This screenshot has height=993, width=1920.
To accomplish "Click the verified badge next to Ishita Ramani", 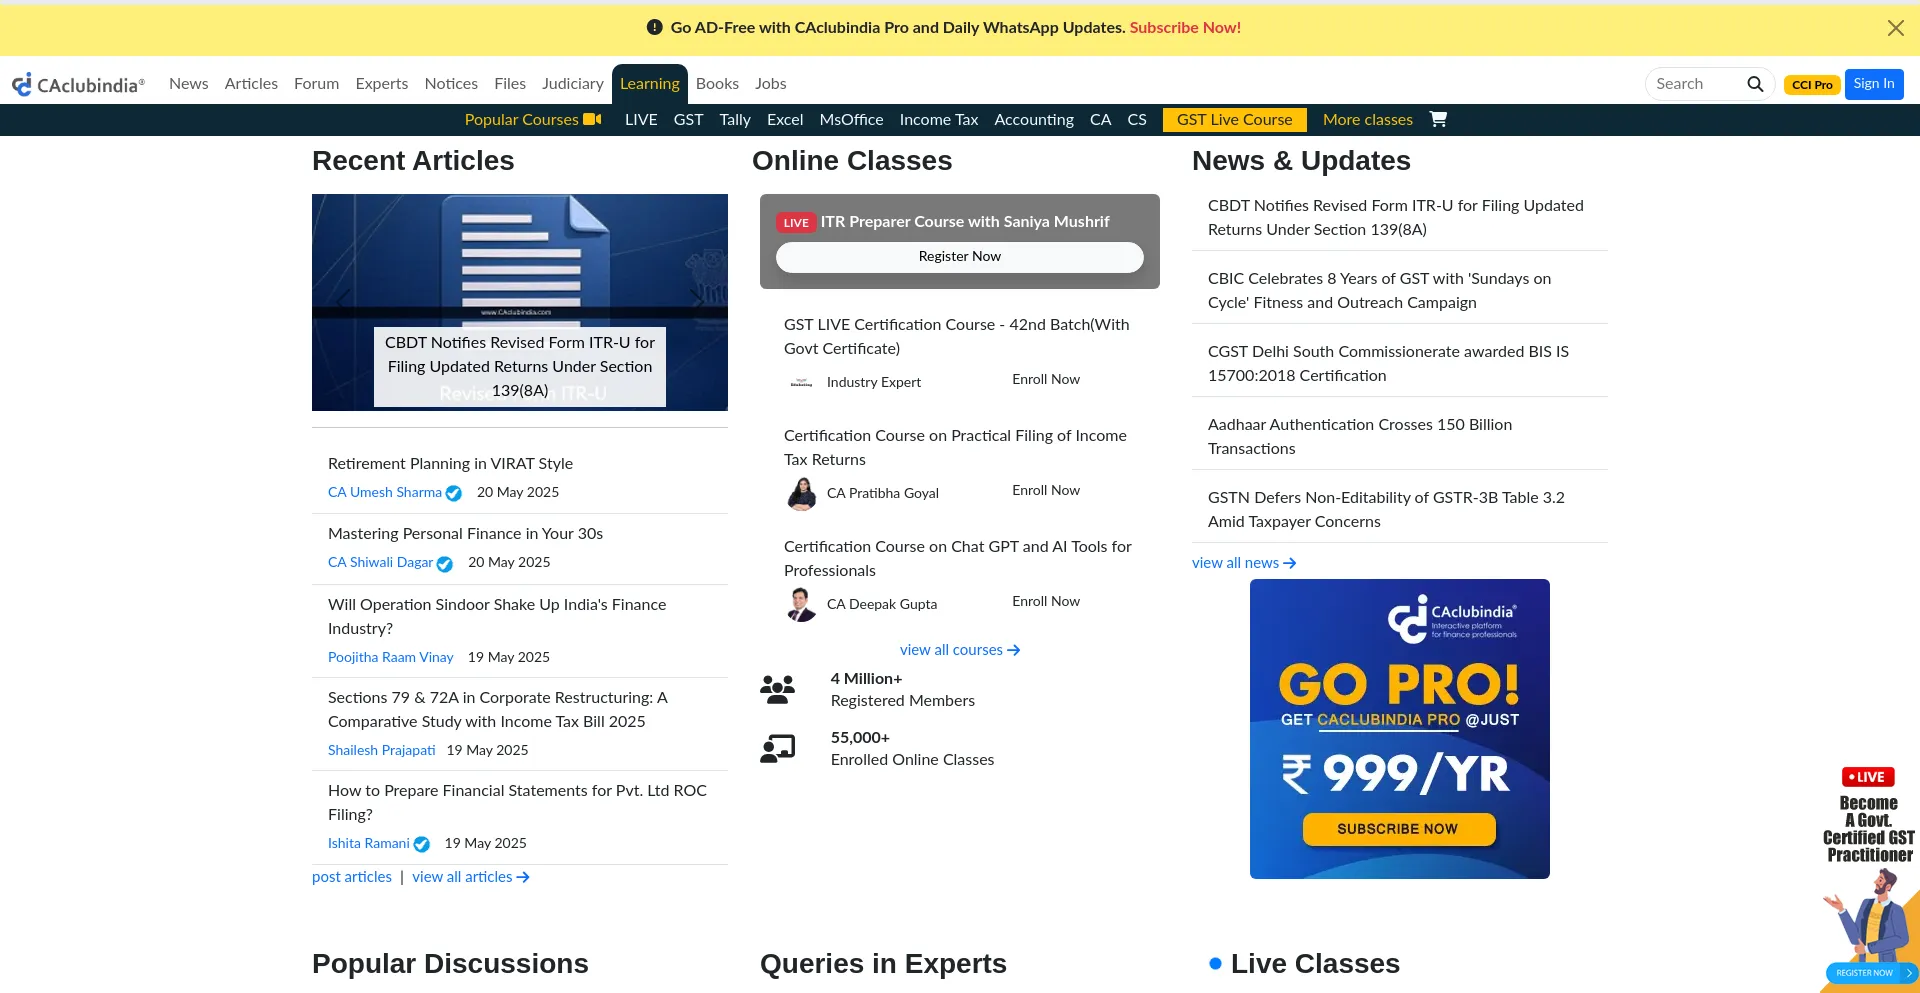I will pyautogui.click(x=421, y=844).
